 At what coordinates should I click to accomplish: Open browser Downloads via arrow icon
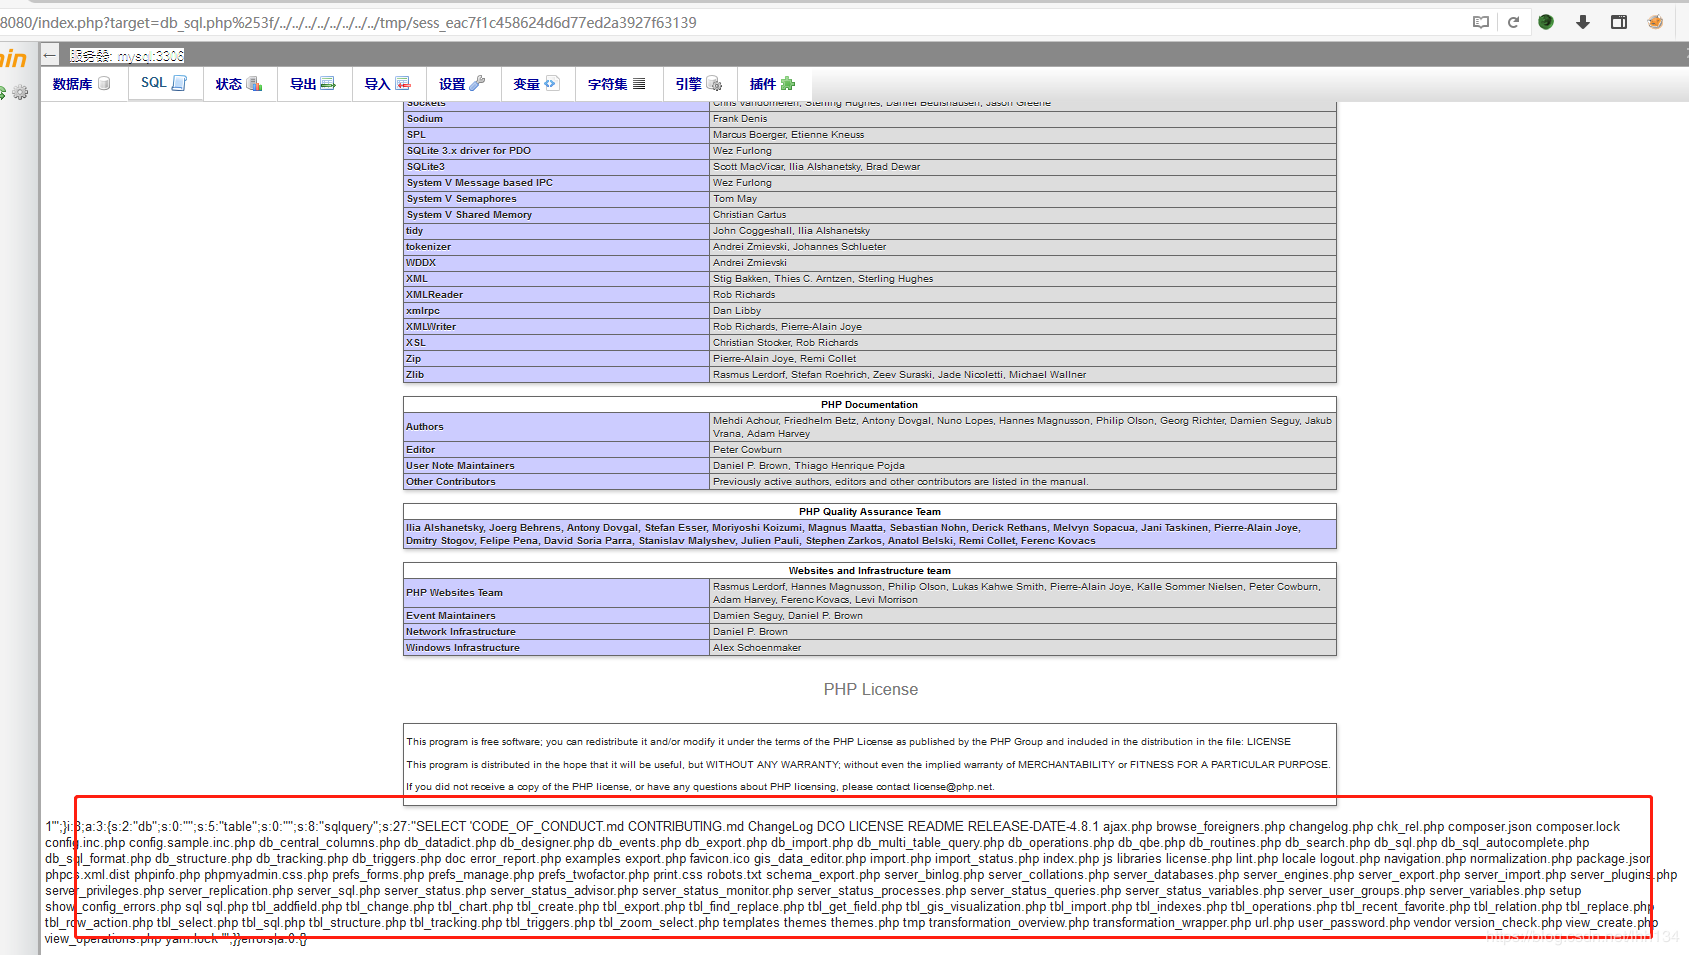(x=1581, y=21)
